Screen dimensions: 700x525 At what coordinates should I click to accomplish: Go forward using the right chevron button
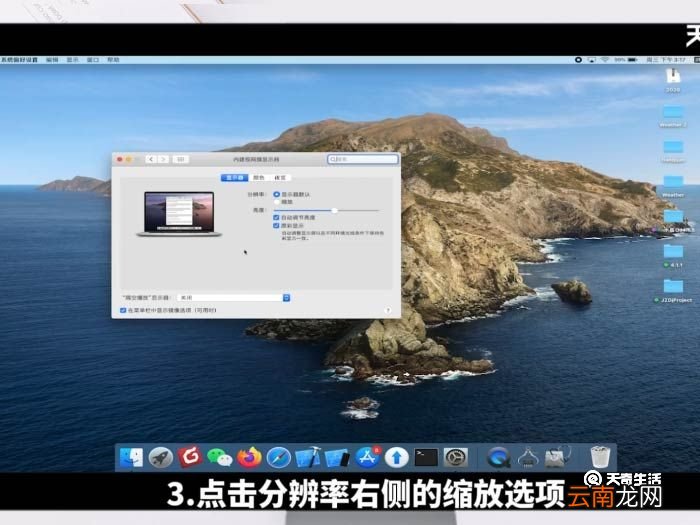[163, 159]
